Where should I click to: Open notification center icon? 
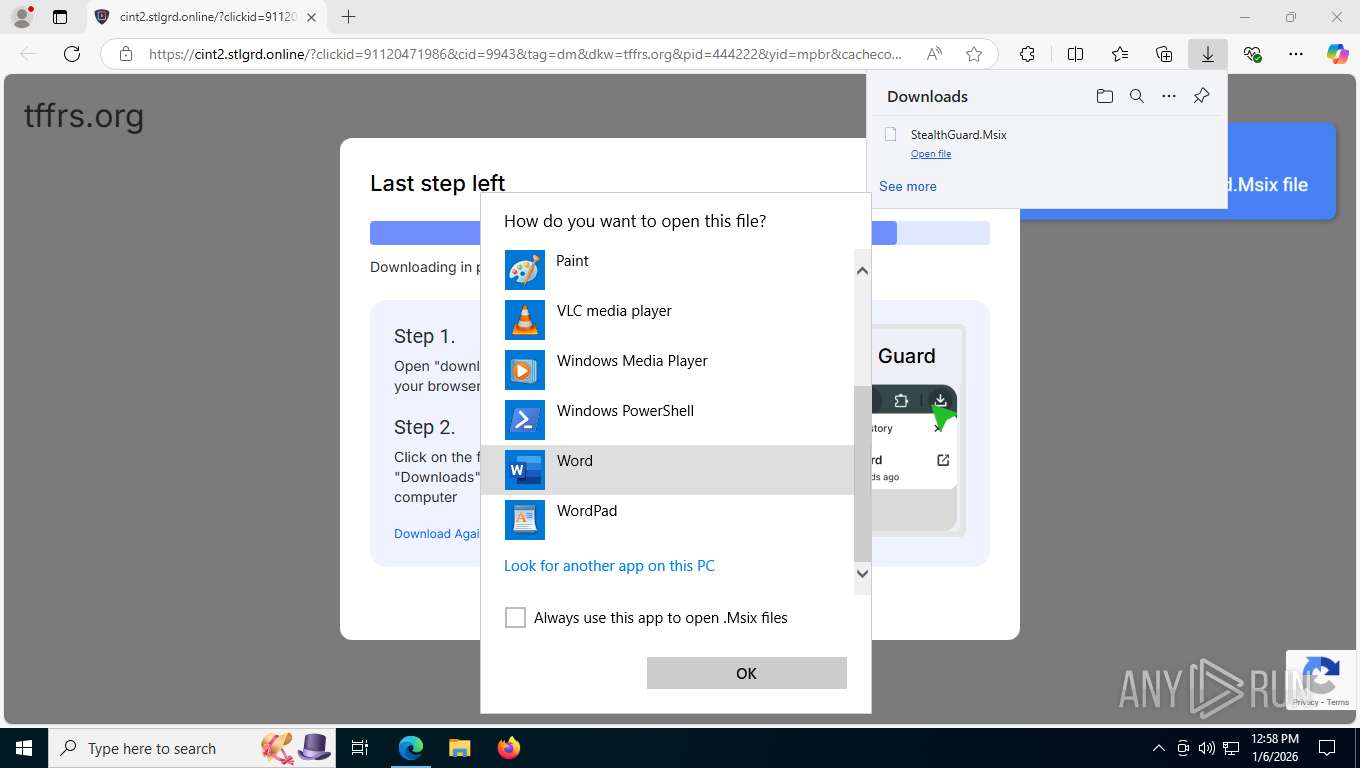click(1327, 748)
